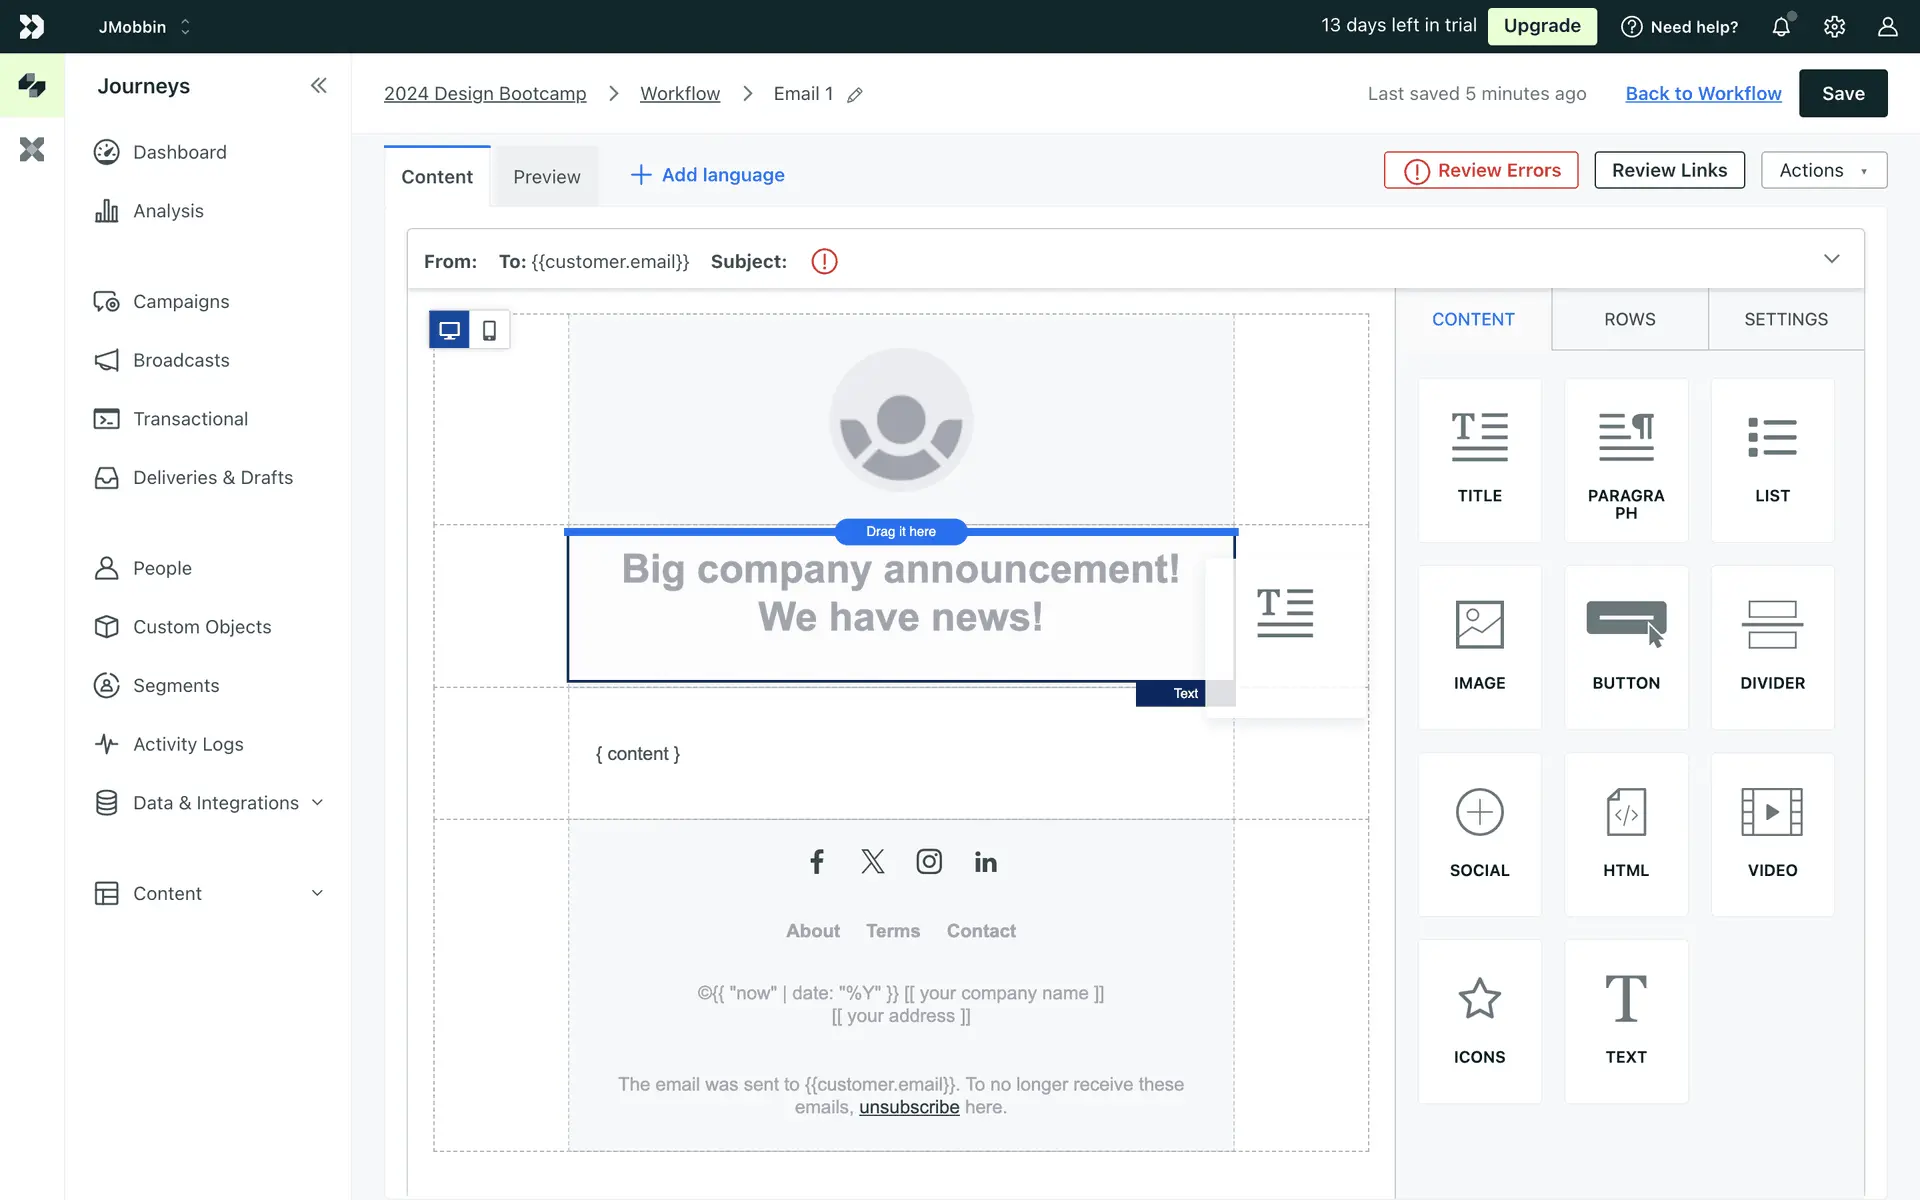Expand the email header details chevron

point(1831,259)
